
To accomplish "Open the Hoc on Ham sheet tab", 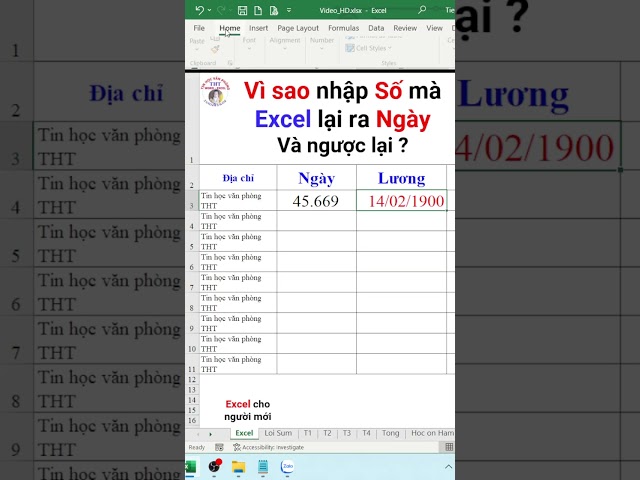I will tap(432, 433).
